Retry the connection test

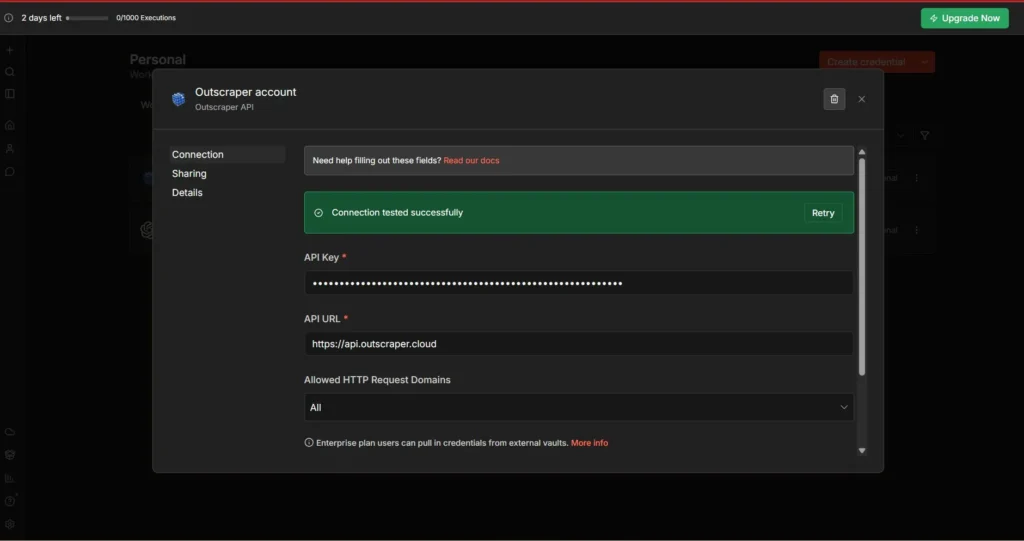(823, 213)
